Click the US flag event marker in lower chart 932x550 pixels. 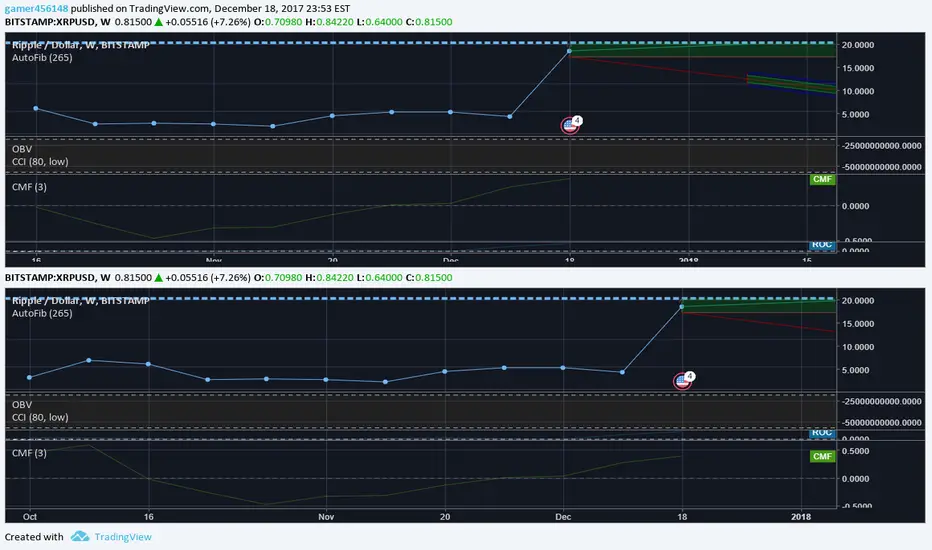pyautogui.click(x=683, y=381)
